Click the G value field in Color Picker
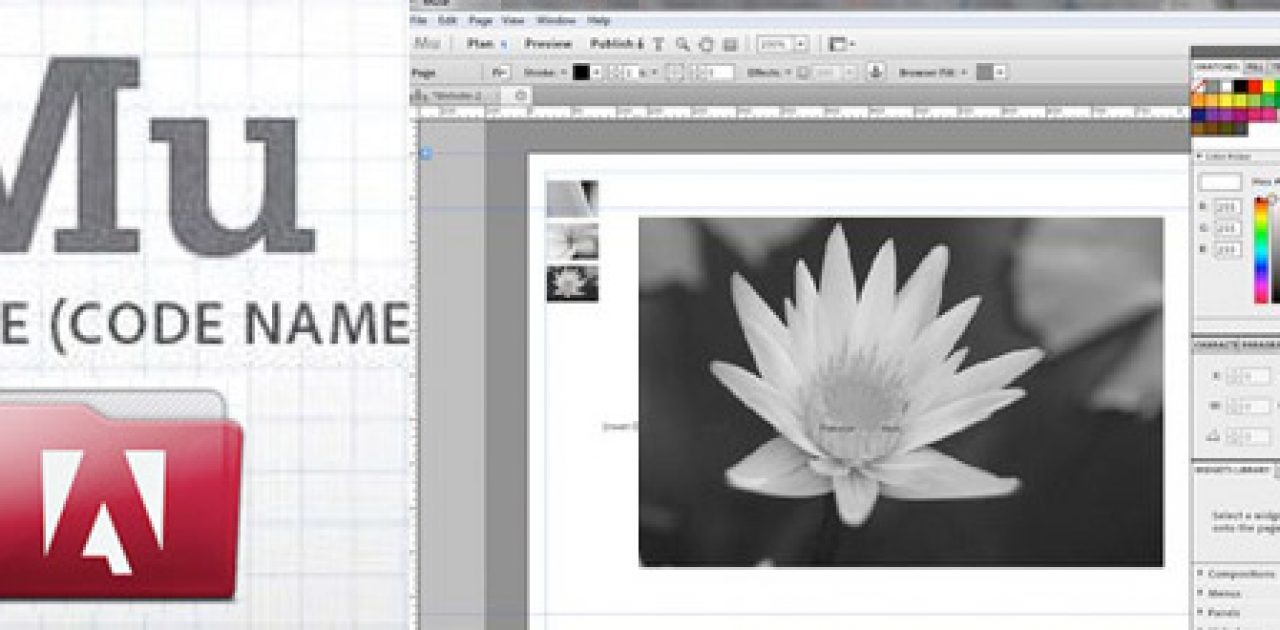This screenshot has height=630, width=1280. coord(1229,228)
